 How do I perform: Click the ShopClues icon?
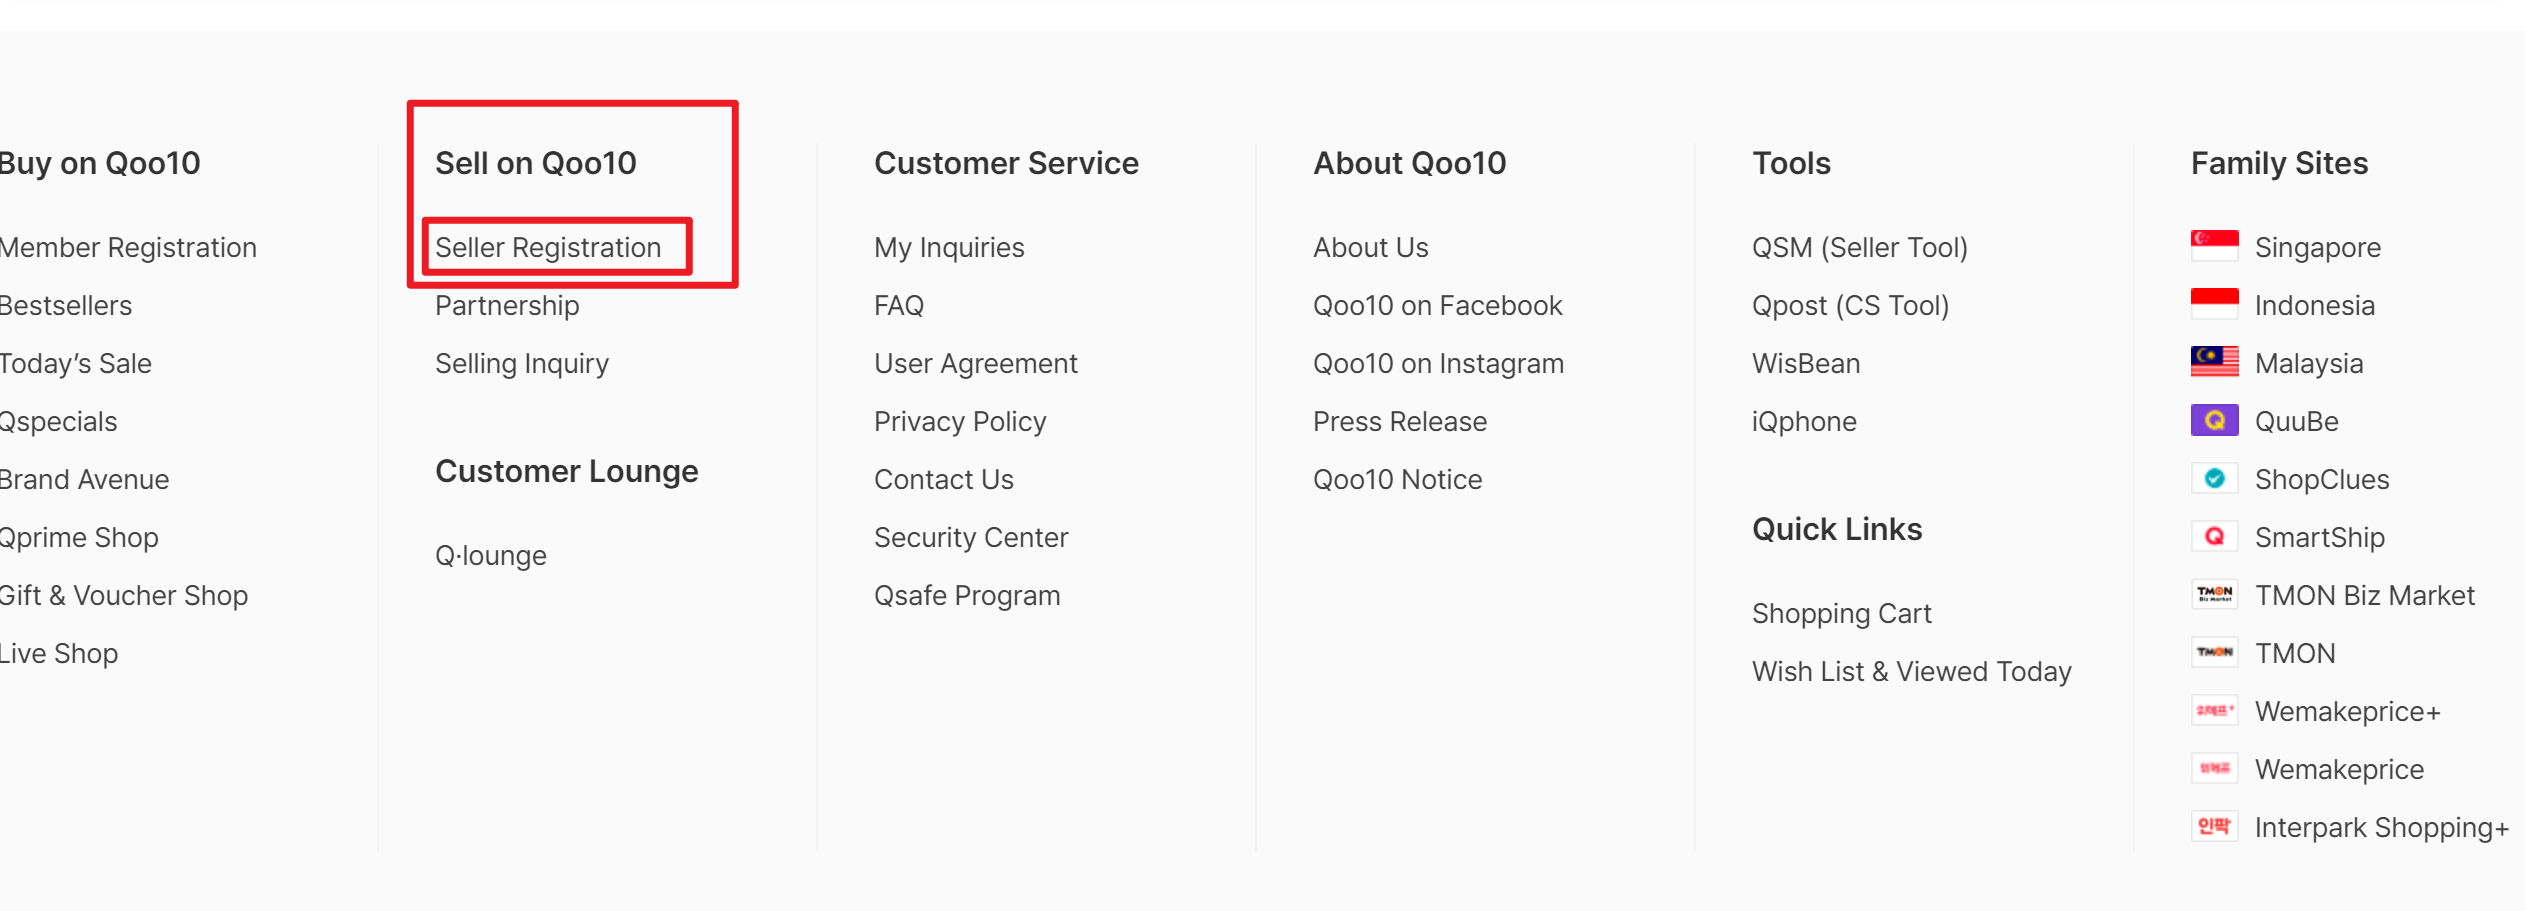(2214, 478)
